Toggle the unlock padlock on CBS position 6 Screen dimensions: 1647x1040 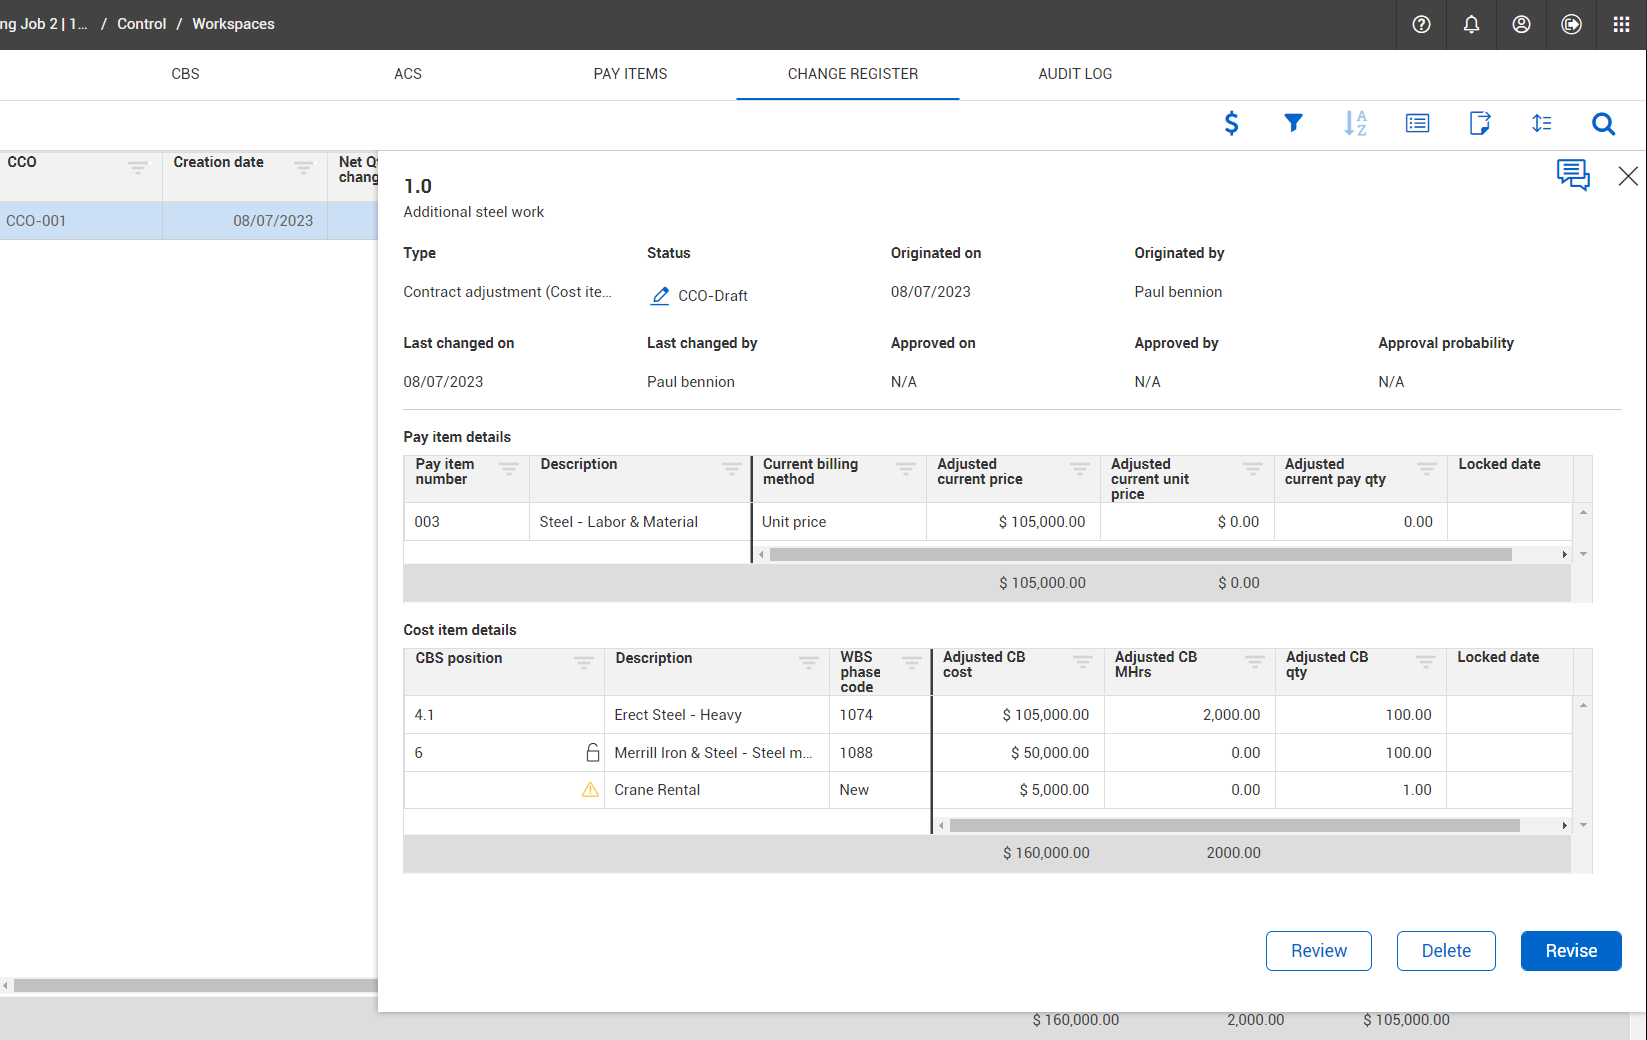point(592,753)
